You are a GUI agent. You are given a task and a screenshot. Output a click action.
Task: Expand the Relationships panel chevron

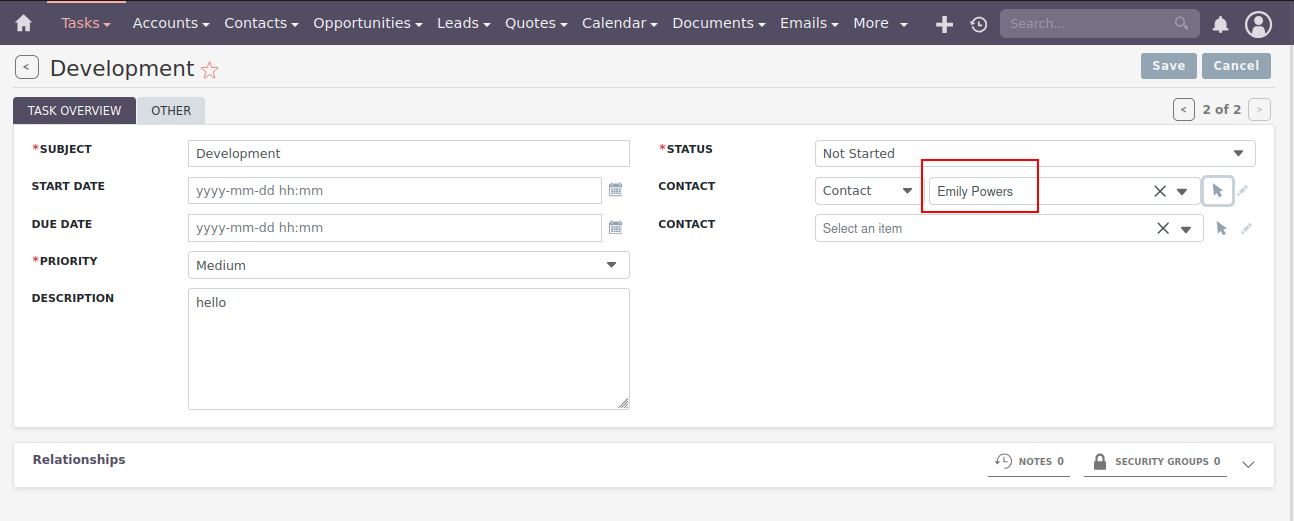click(1247, 464)
